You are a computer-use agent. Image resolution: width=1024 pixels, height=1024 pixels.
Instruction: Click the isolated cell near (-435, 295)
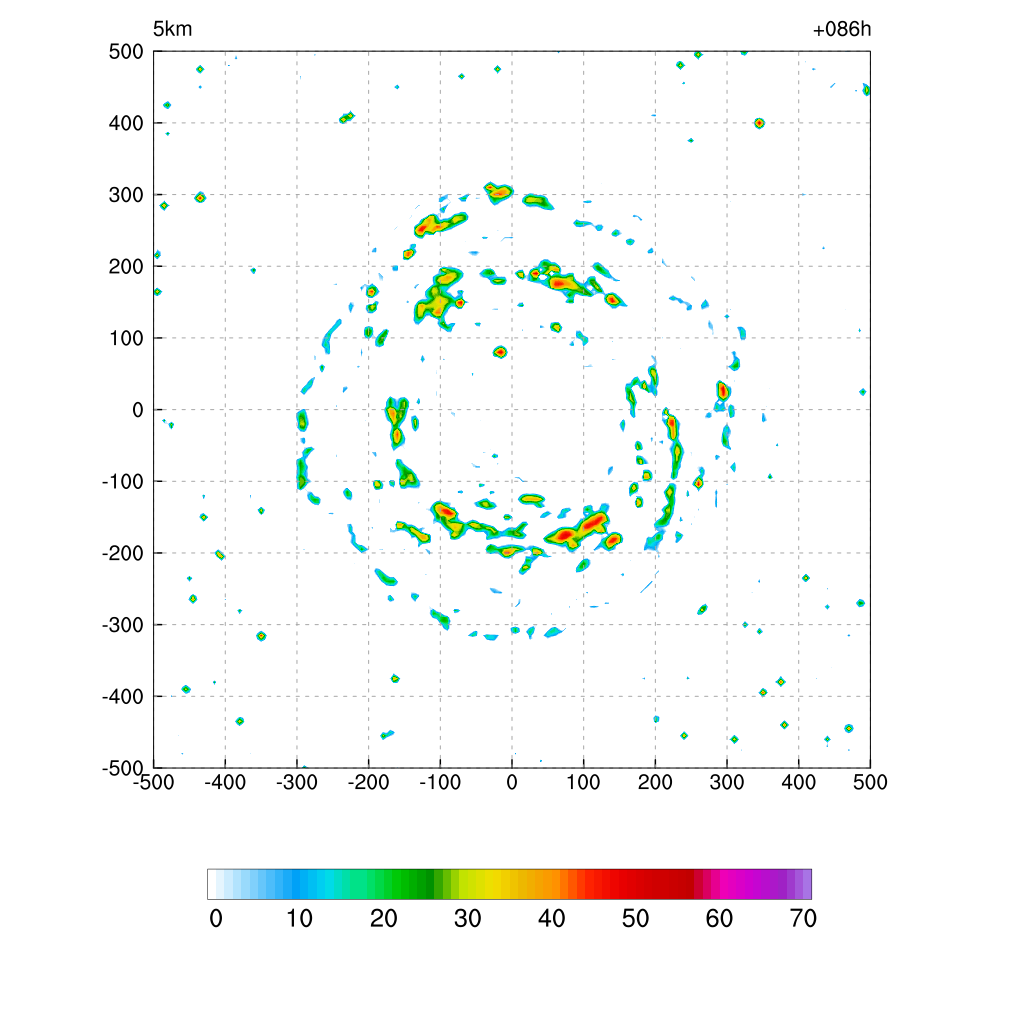(200, 197)
